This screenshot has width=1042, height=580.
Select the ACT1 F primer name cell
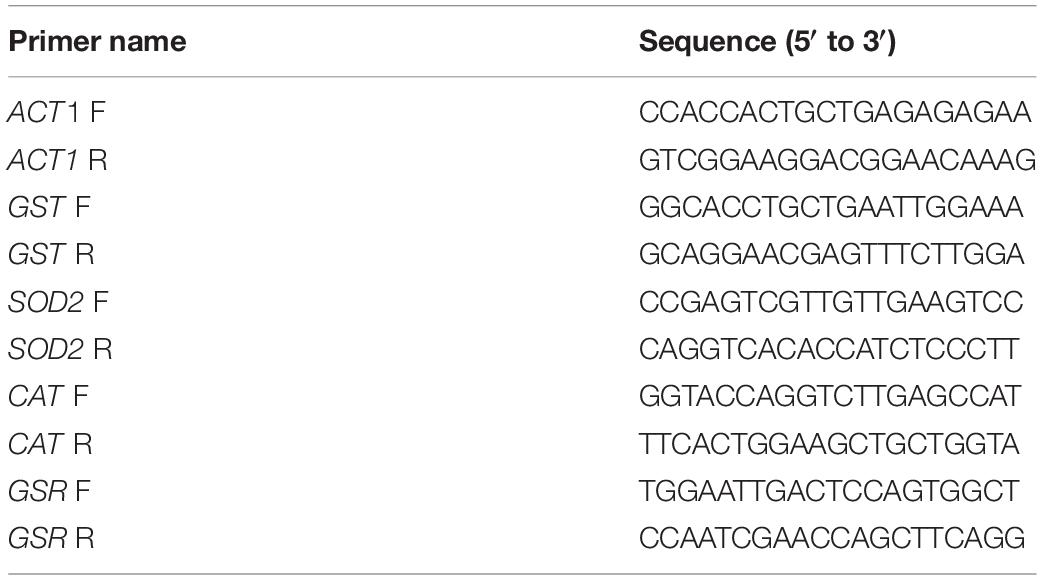[x=56, y=112]
